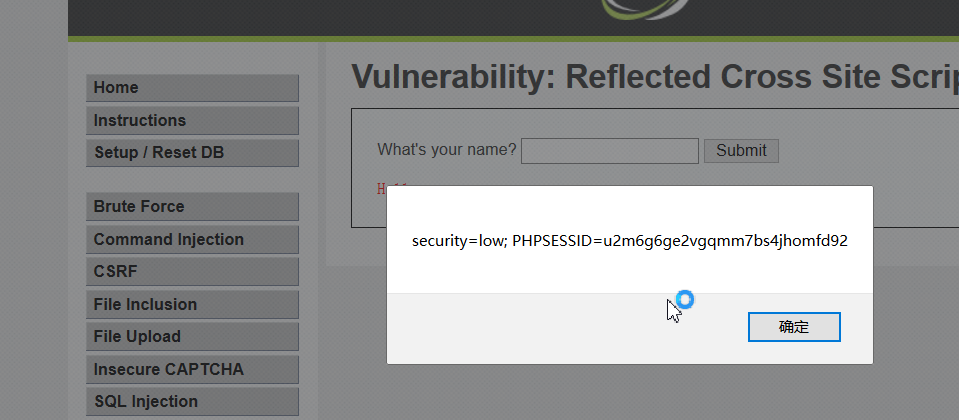Click the What's your name? label
This screenshot has height=420, width=959.
(446, 150)
